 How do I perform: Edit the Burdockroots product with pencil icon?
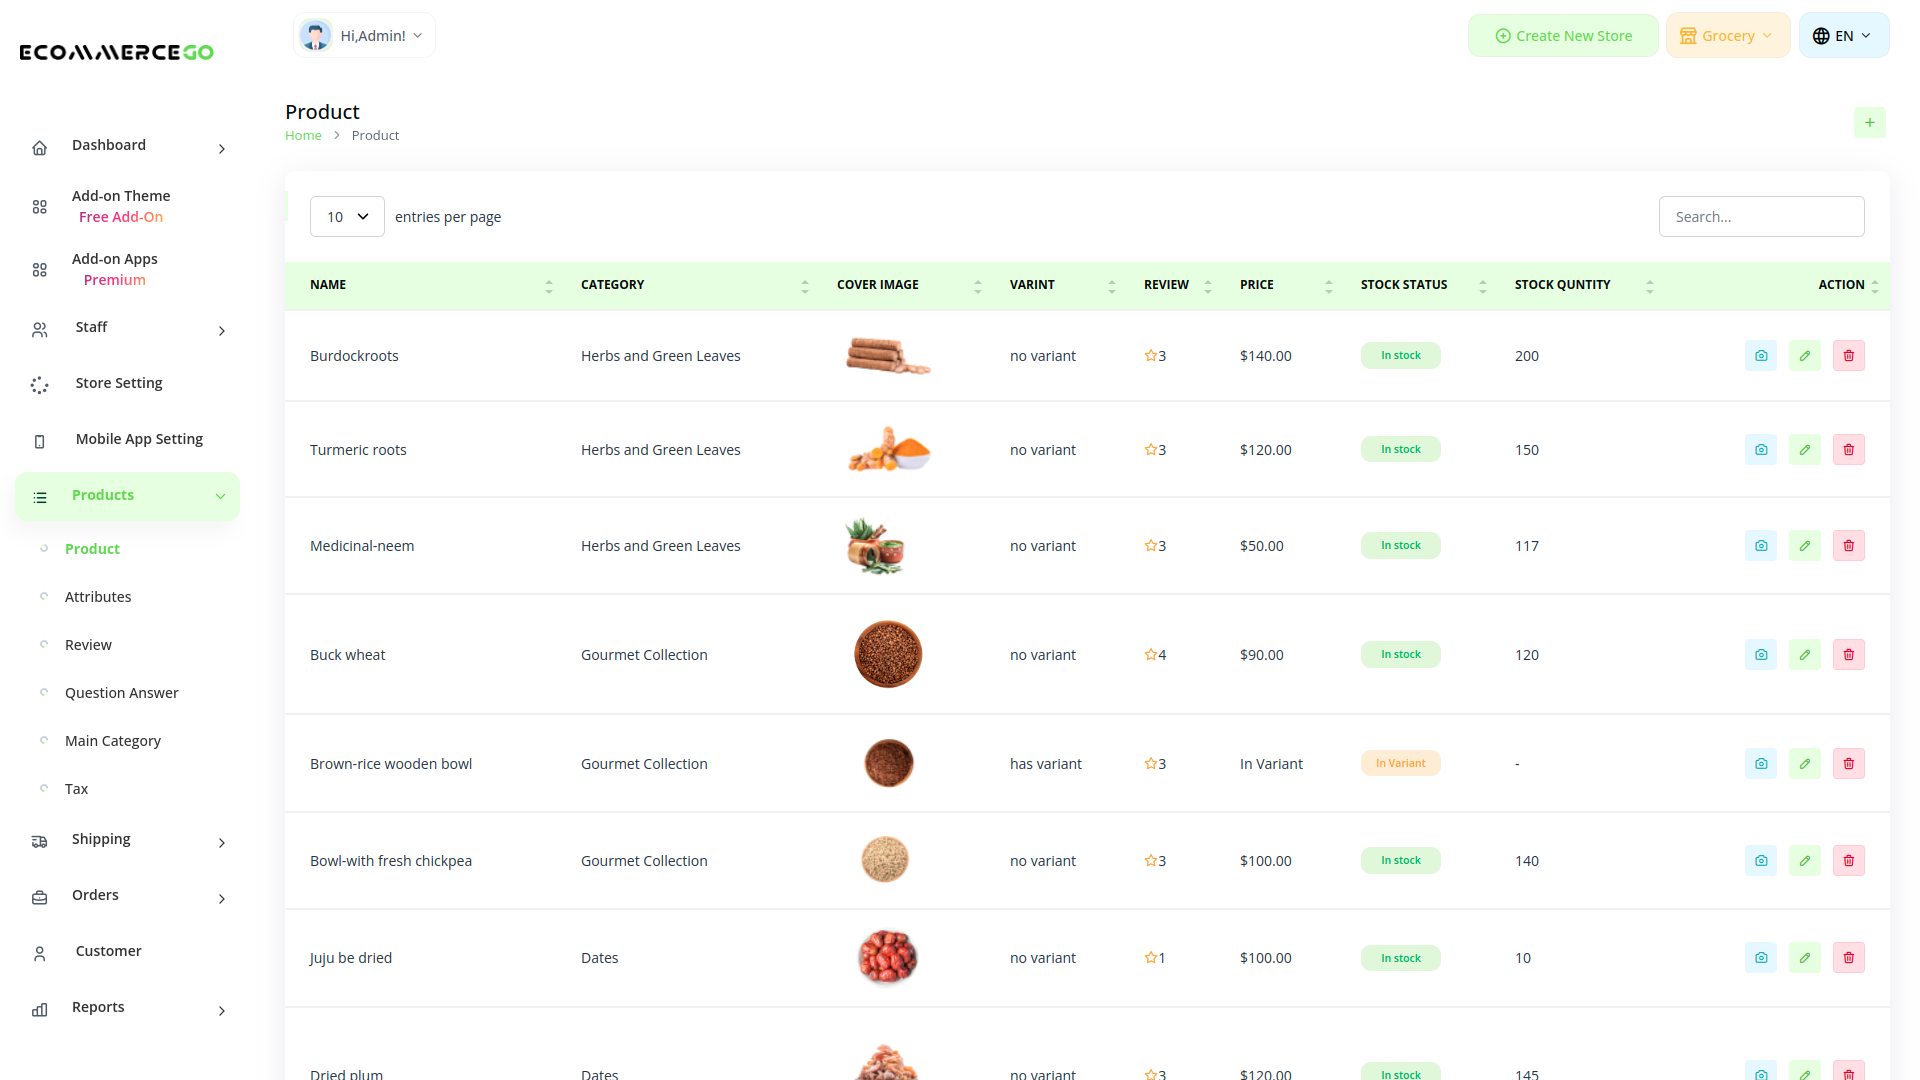pos(1804,355)
